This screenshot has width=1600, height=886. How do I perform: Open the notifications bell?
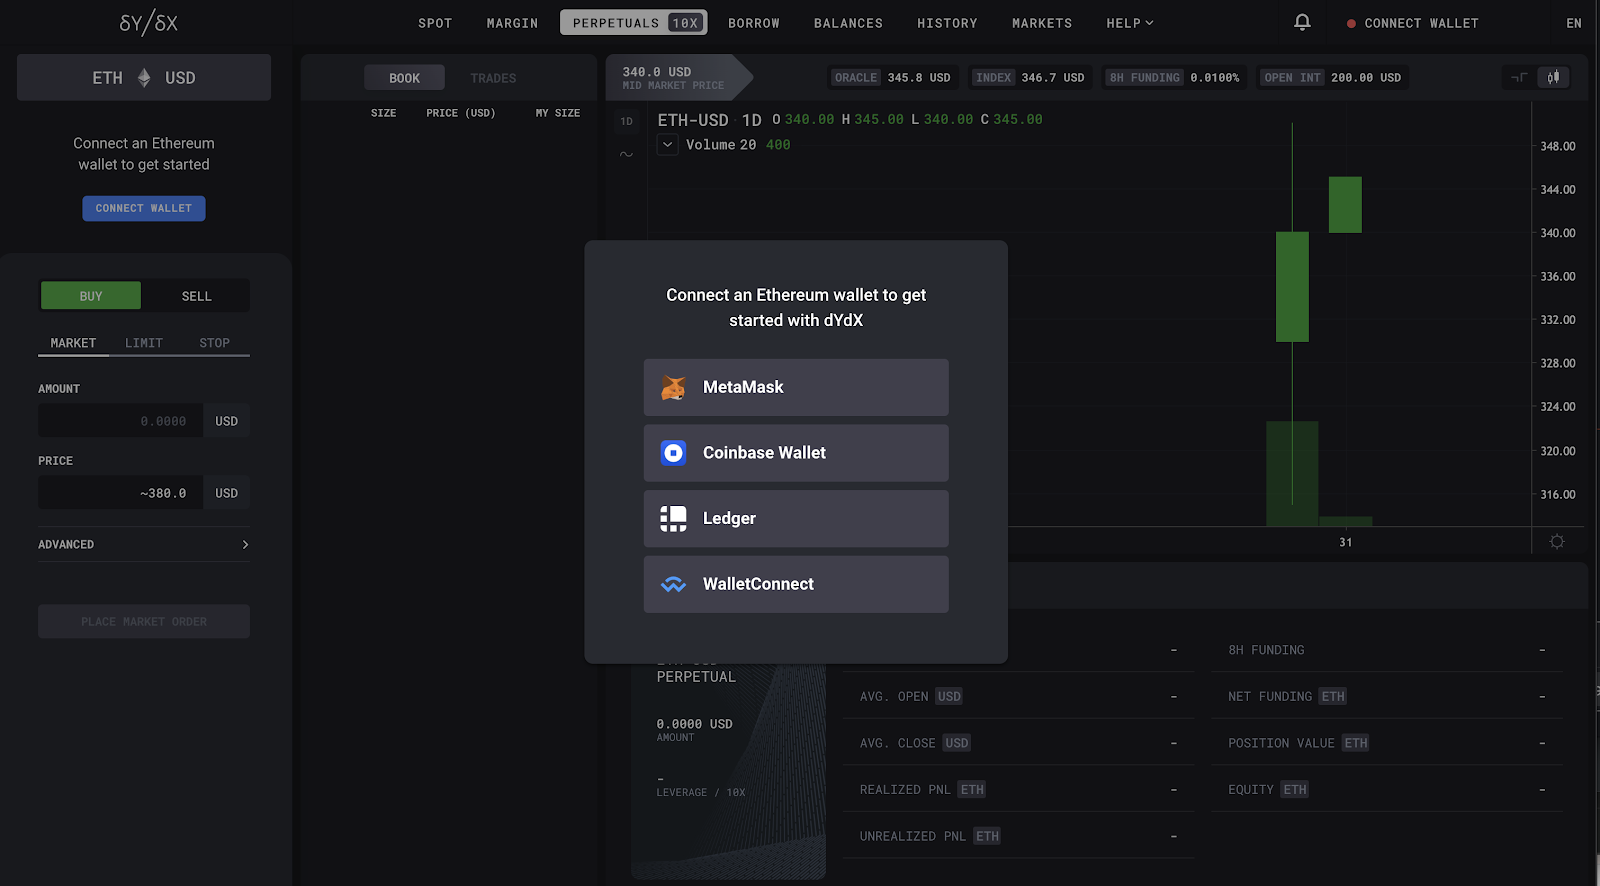click(1302, 22)
